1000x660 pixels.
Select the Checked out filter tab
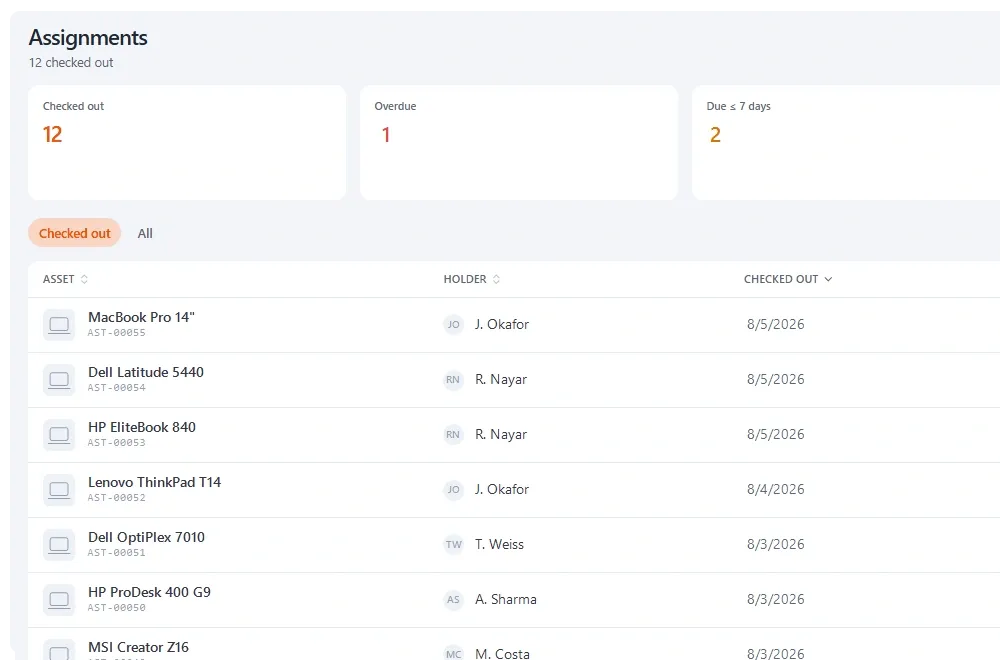pos(75,233)
